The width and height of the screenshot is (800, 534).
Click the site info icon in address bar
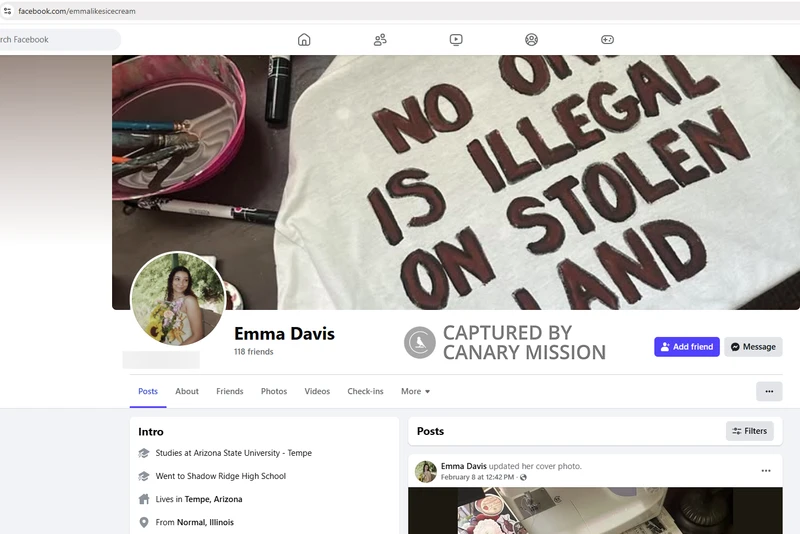point(7,11)
